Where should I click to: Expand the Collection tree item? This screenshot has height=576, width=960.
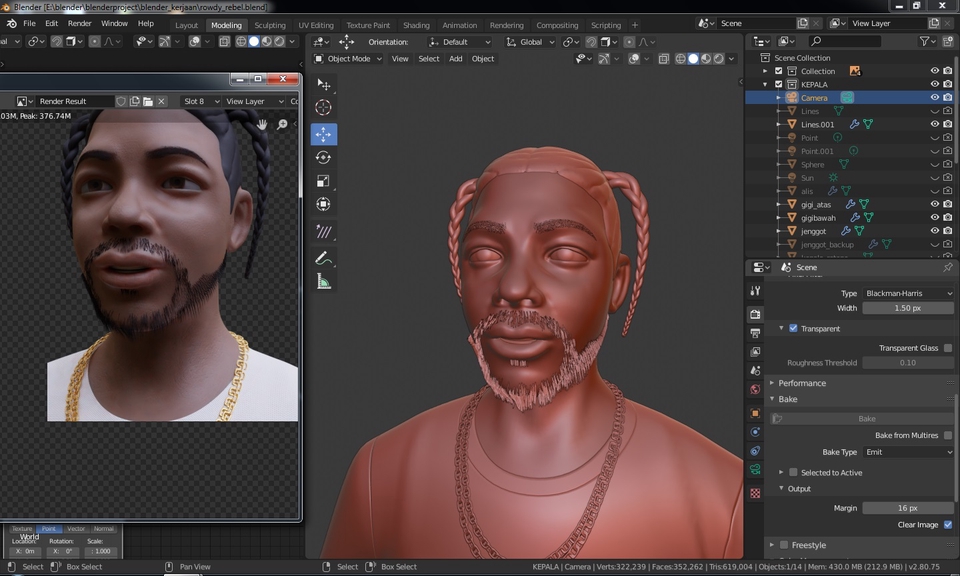click(763, 70)
